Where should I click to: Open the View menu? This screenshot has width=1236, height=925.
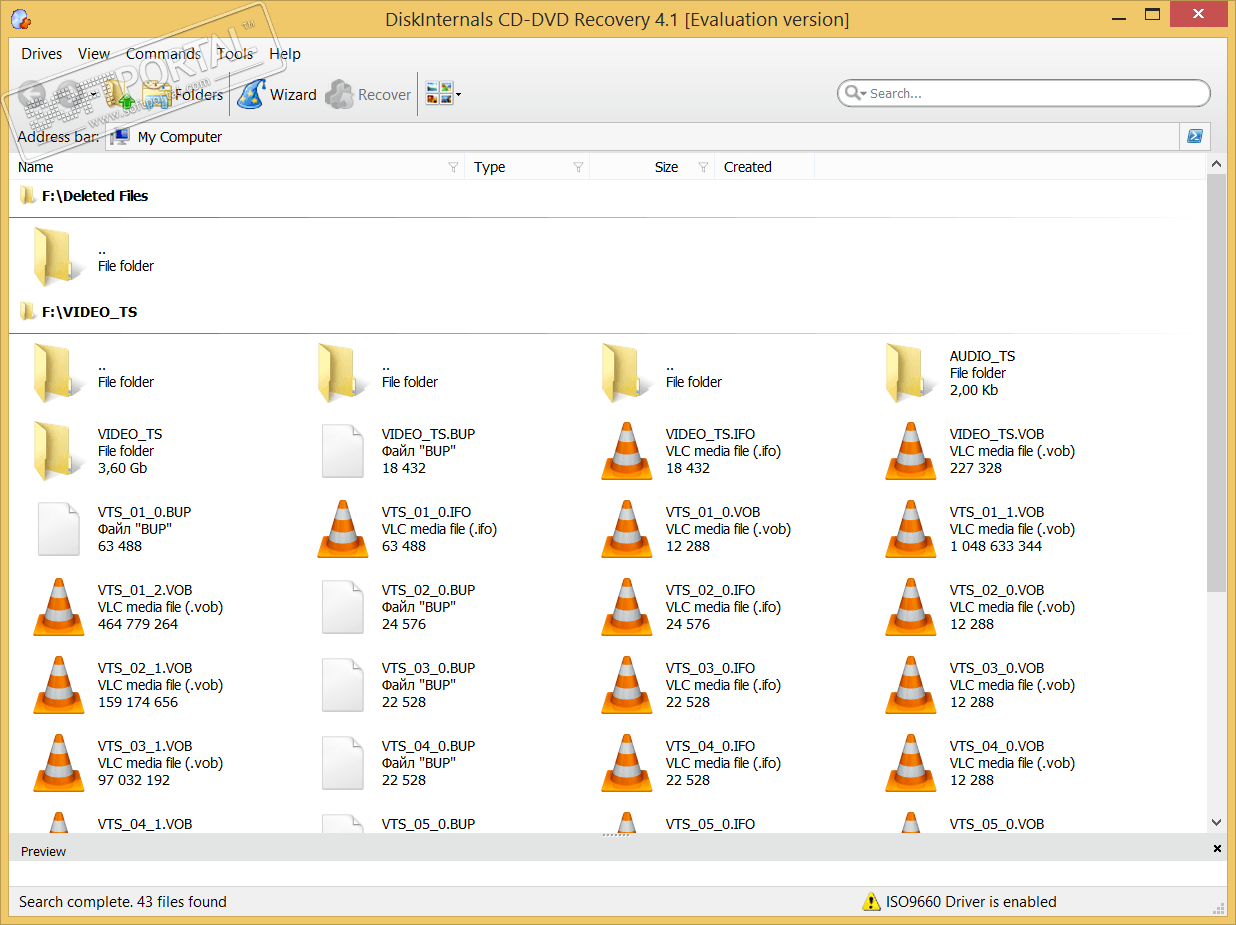point(94,54)
